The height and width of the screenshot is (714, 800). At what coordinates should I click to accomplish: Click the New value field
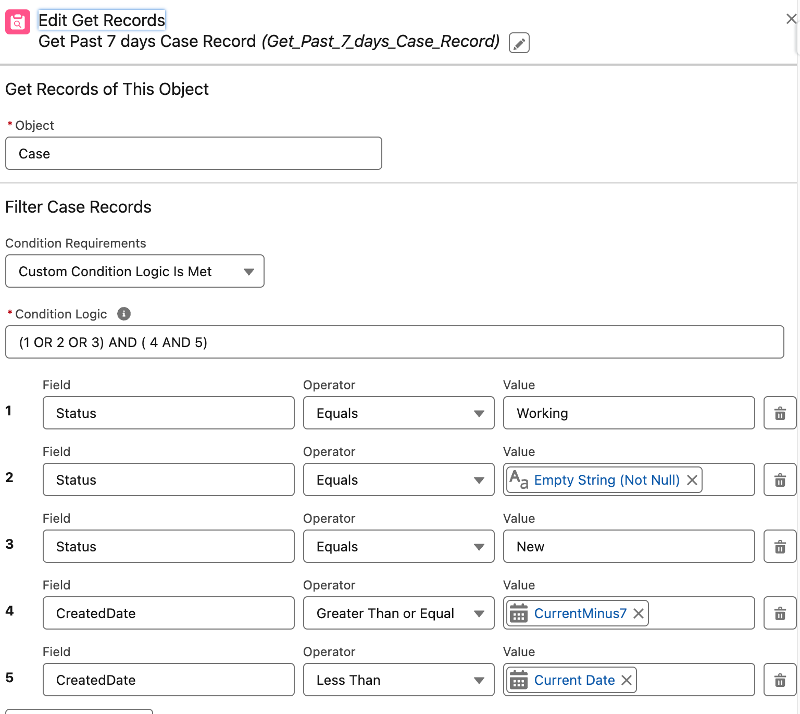pos(629,547)
